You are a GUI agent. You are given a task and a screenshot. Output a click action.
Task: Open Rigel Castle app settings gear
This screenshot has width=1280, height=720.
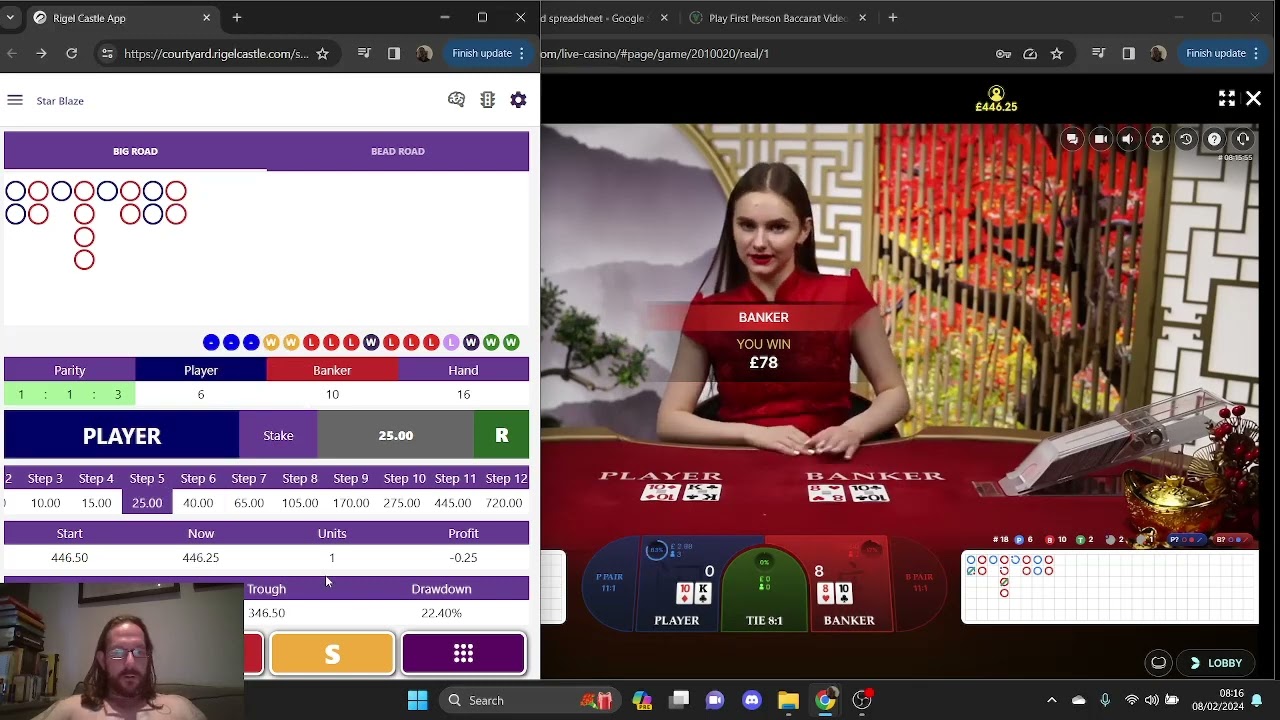pos(518,100)
